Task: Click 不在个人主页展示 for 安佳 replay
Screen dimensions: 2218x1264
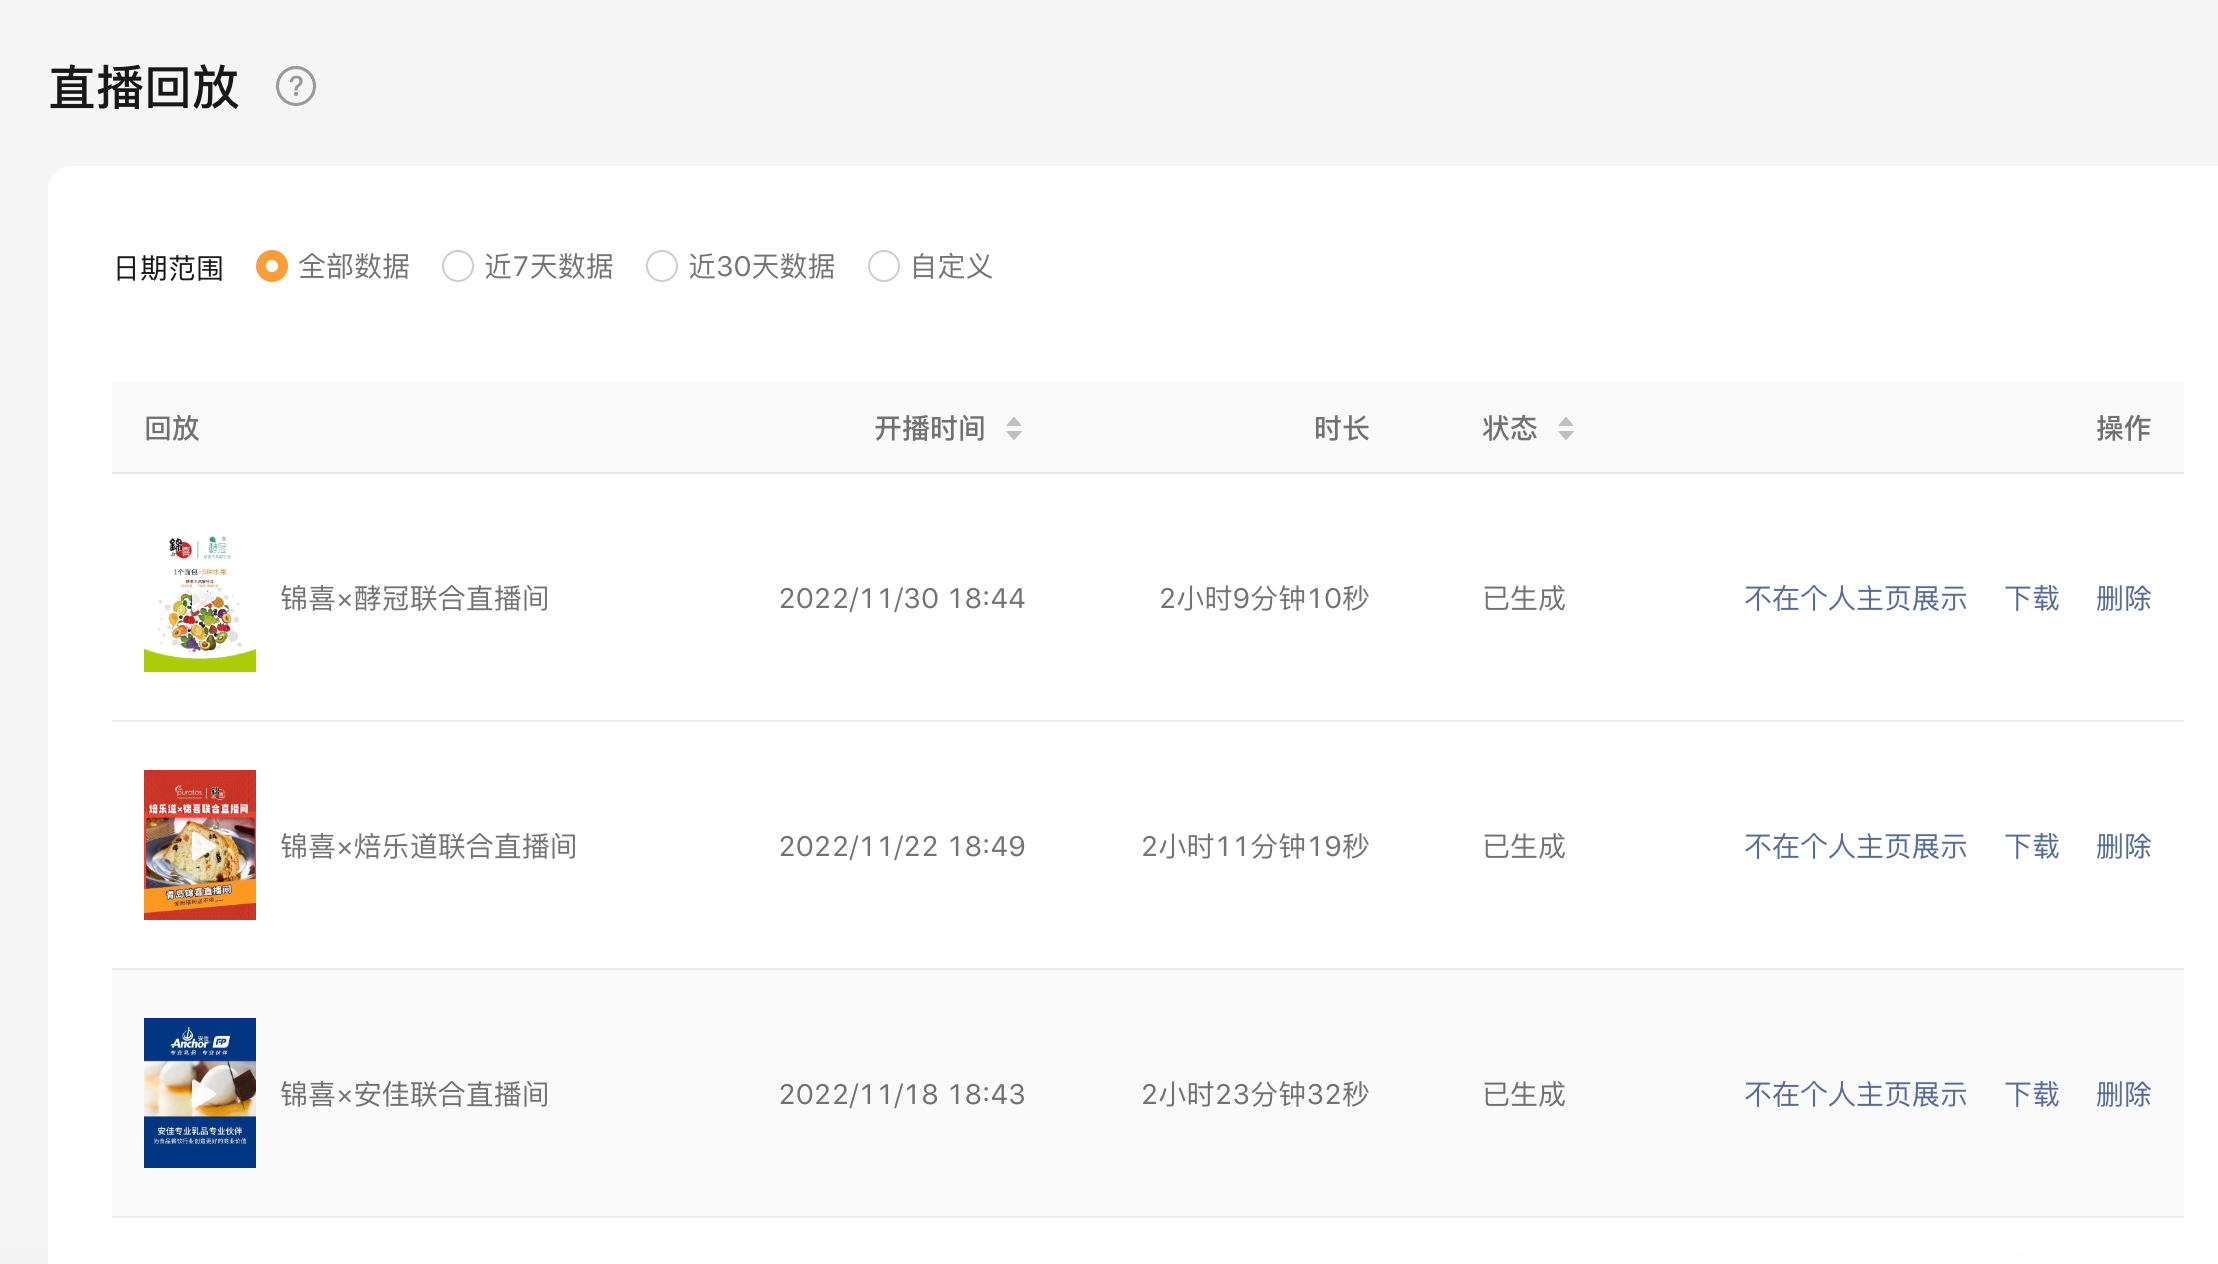Action: click(1855, 1094)
